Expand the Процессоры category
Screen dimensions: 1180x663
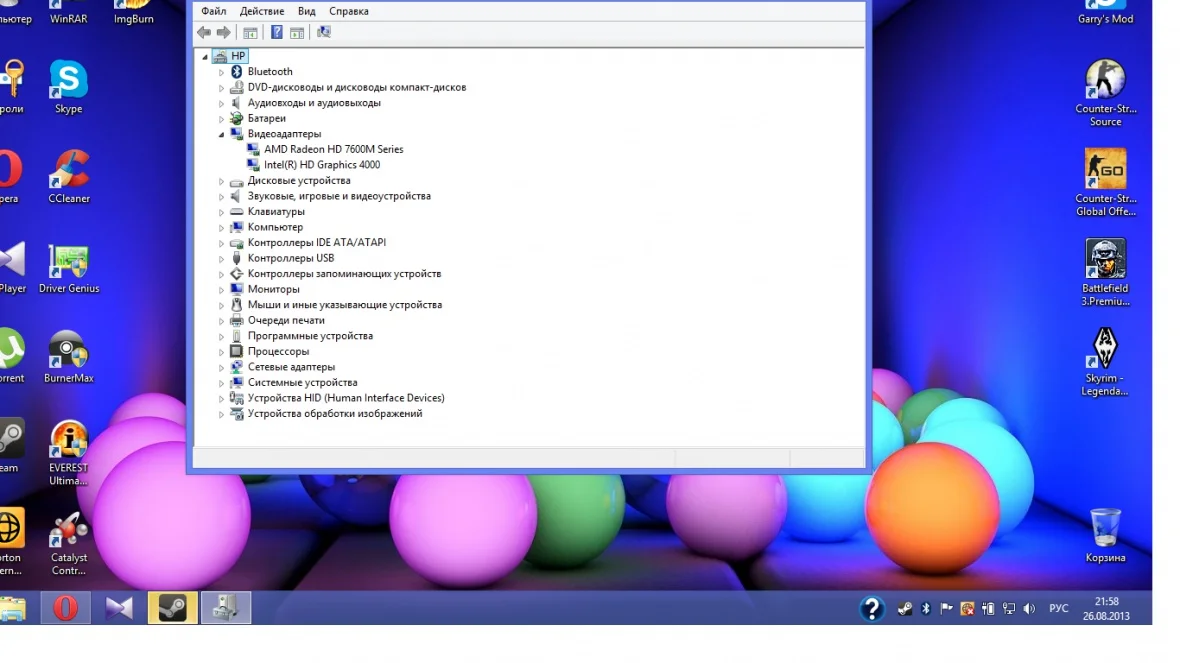tap(222, 352)
